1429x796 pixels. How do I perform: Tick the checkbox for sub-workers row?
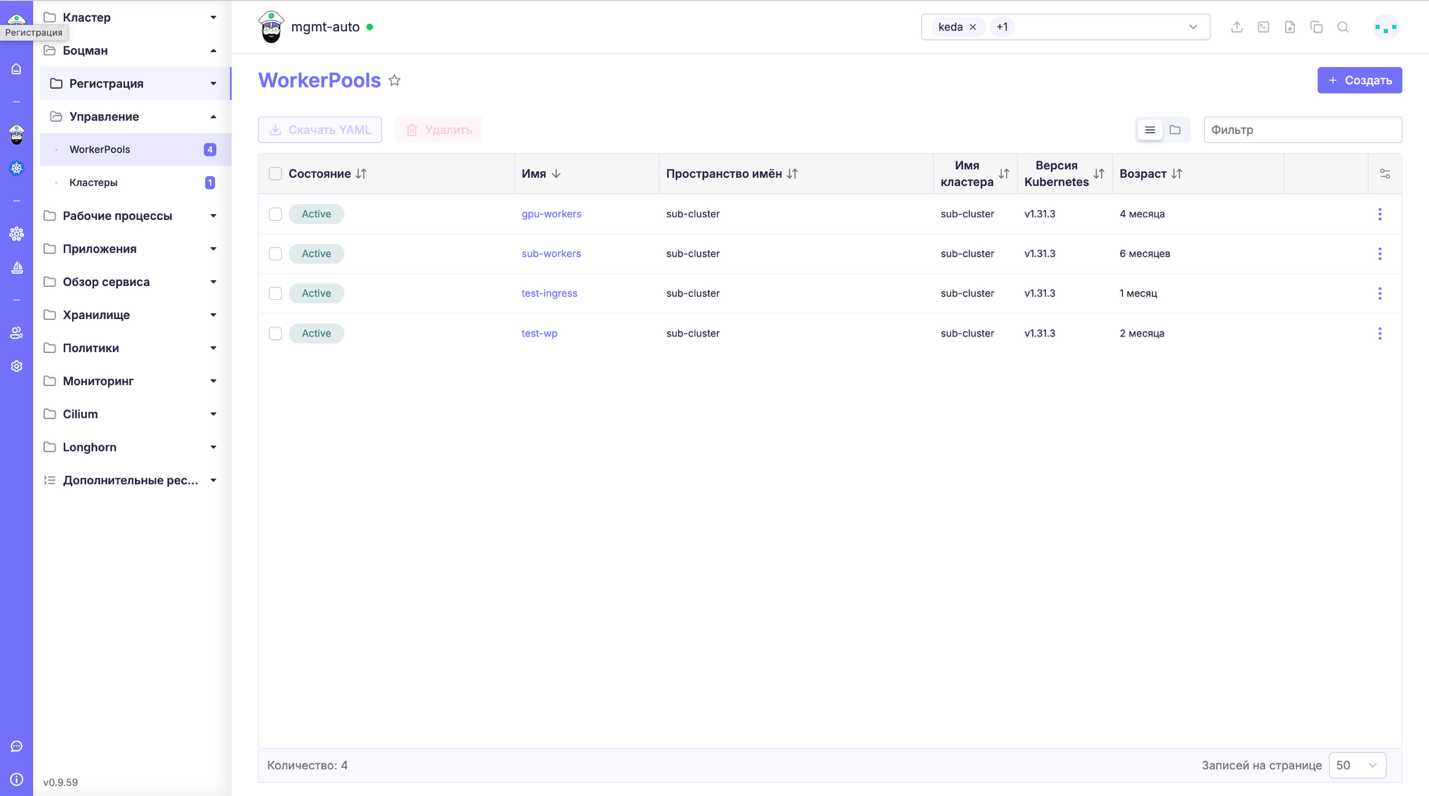(x=275, y=254)
